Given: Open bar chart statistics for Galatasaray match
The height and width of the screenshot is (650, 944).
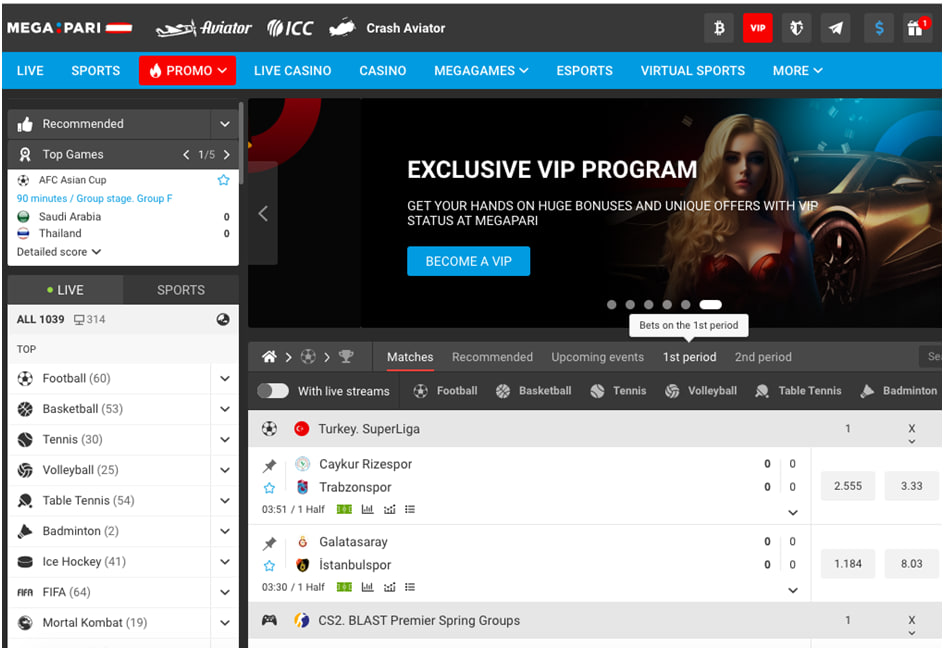Looking at the screenshot, I should [367, 587].
